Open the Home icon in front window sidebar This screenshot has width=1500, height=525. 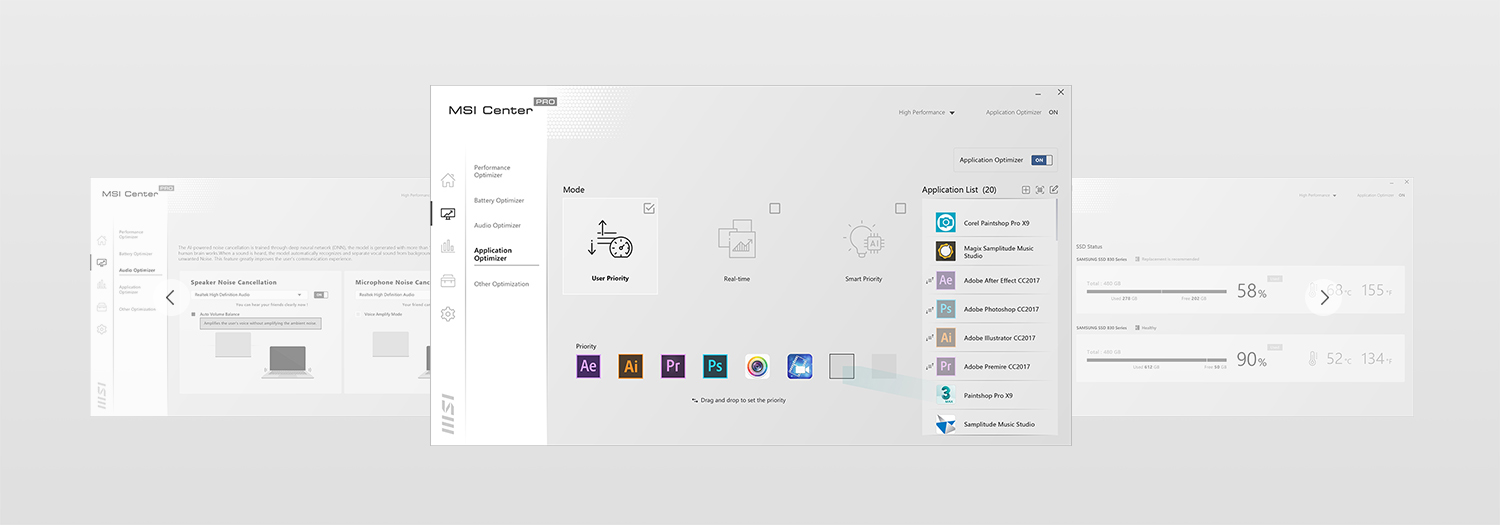point(448,180)
